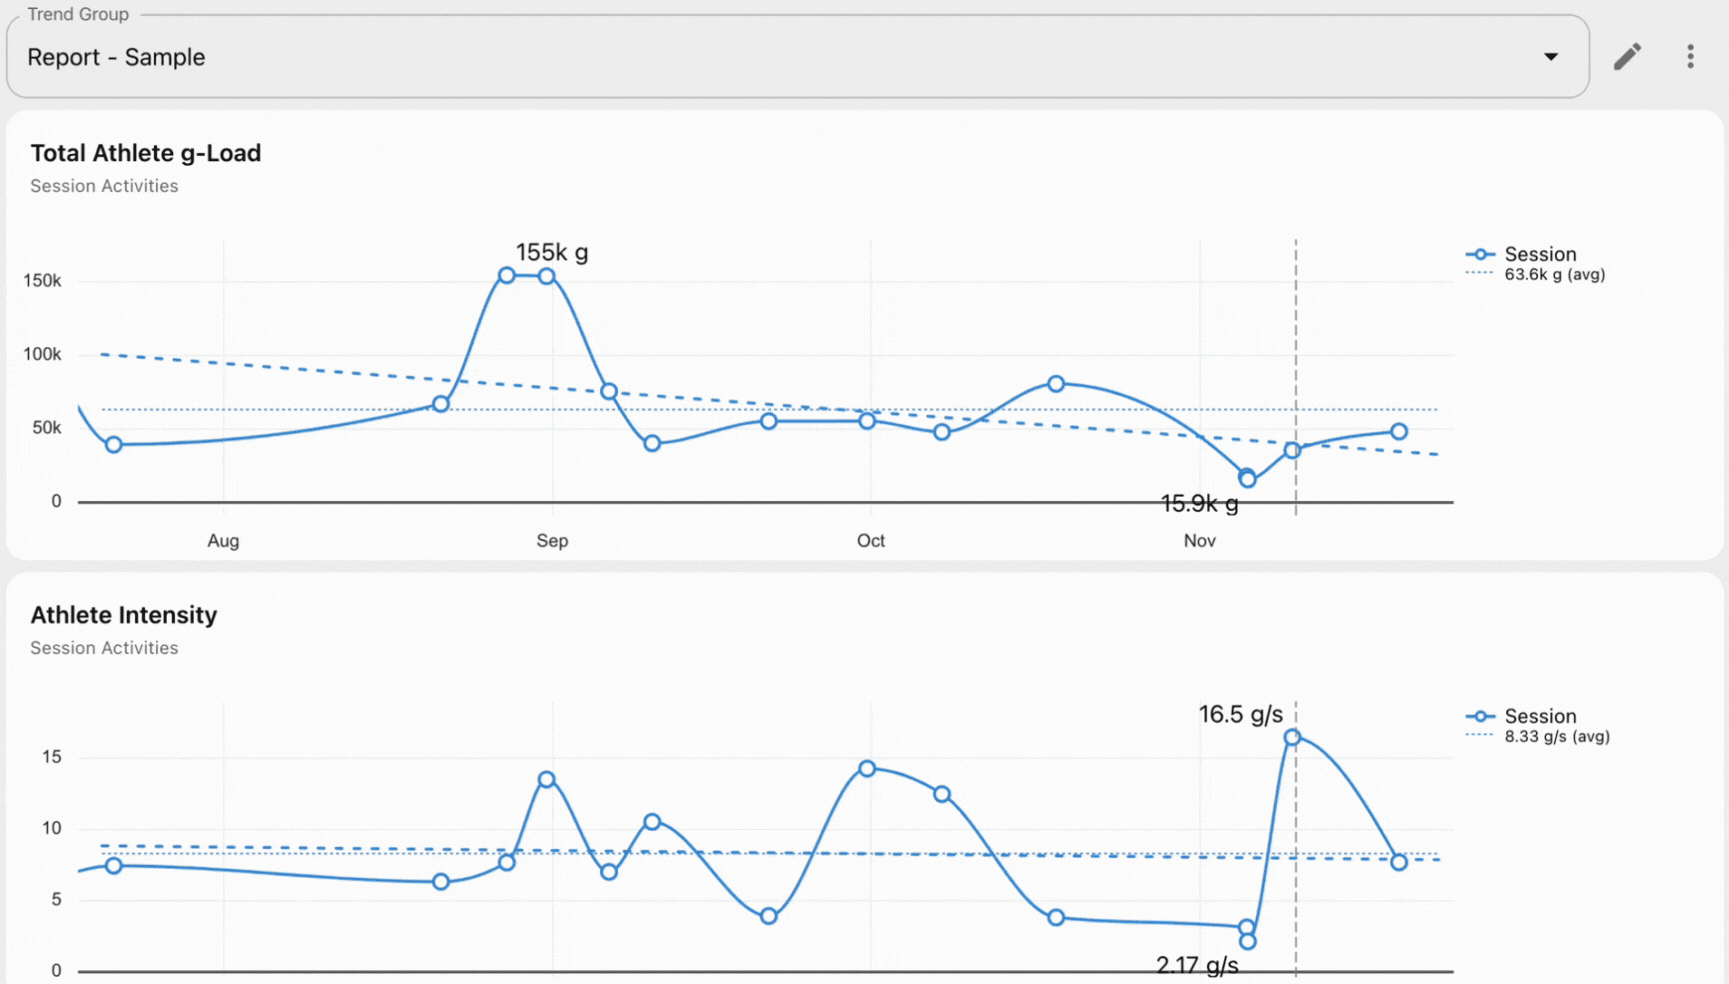Click the 'Total Athlete g-Load' chart title

click(146, 153)
